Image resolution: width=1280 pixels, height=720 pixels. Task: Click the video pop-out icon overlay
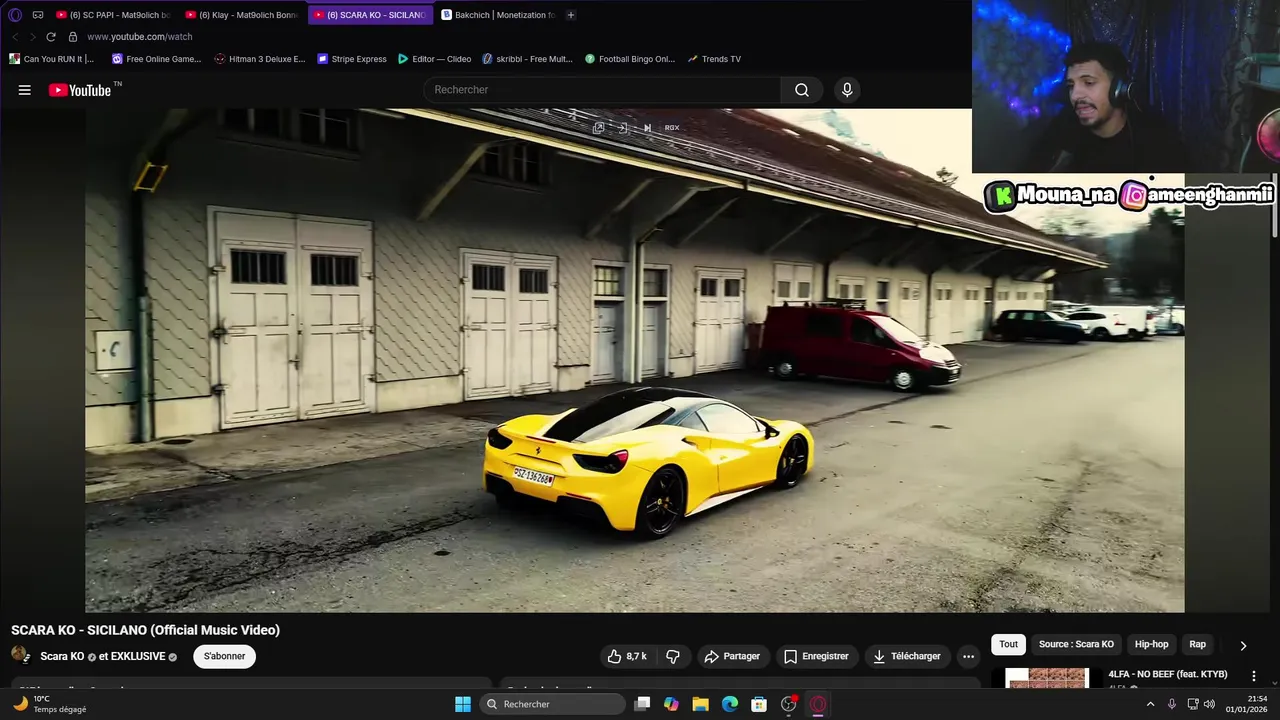pyautogui.click(x=598, y=128)
